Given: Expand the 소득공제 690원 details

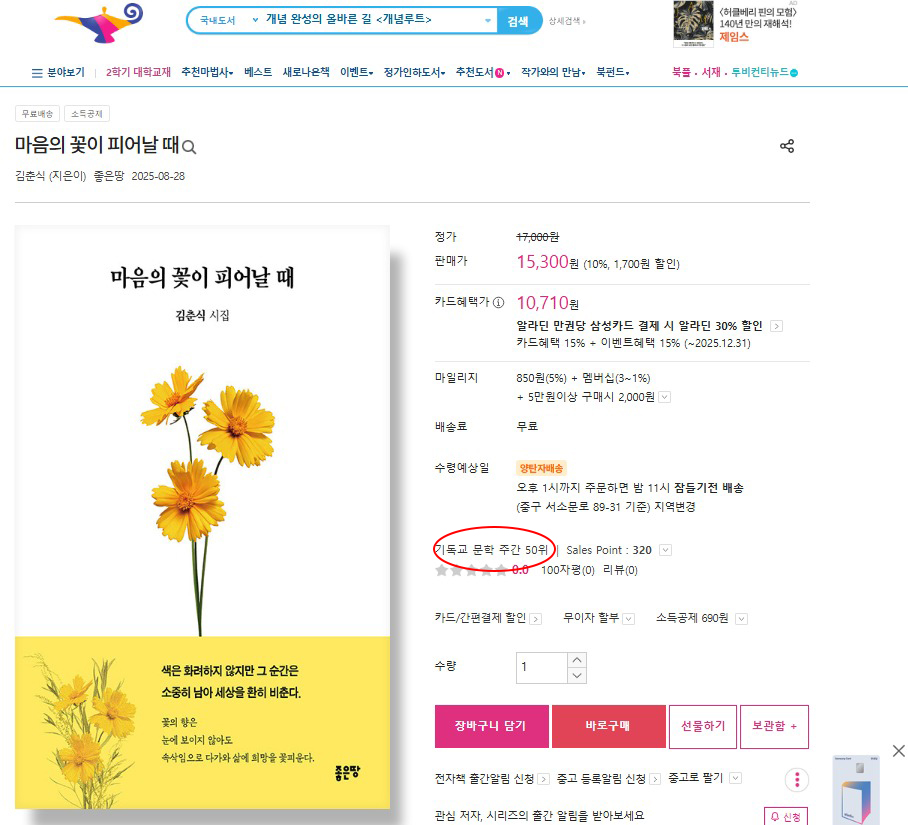Looking at the screenshot, I should point(741,619).
